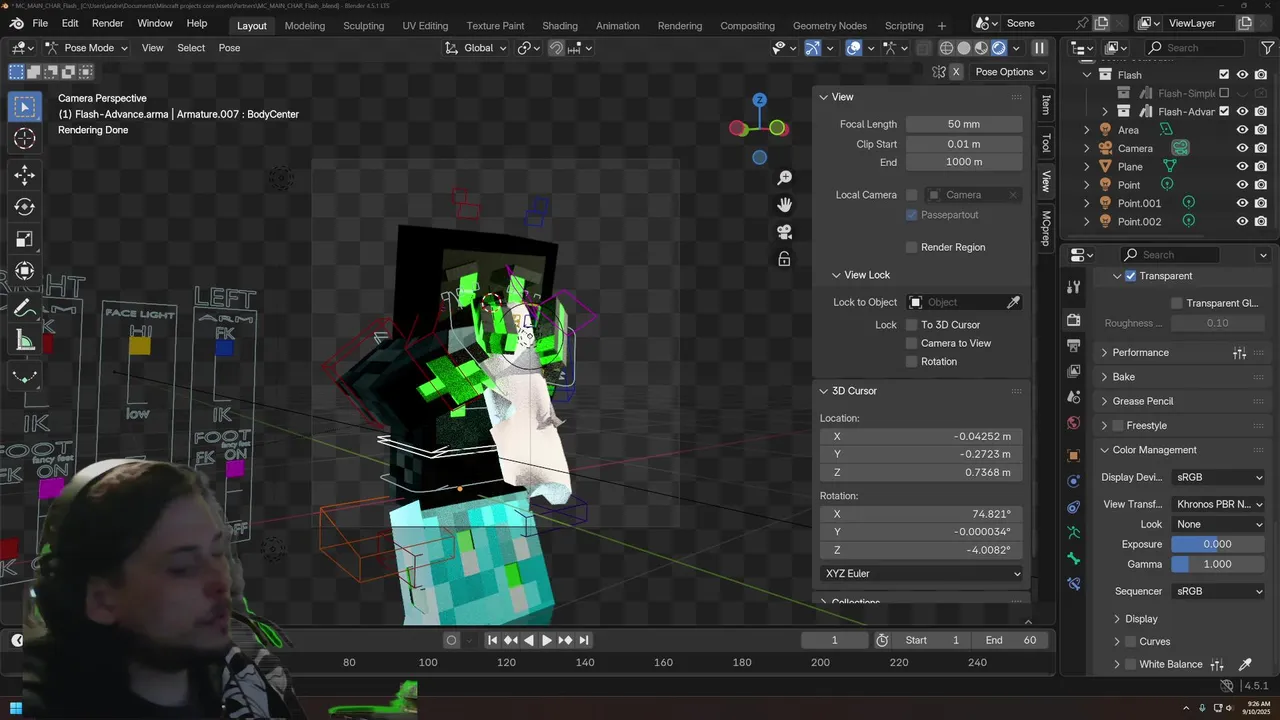
Task: Open the Pose menu in viewport header
Action: [x=229, y=48]
